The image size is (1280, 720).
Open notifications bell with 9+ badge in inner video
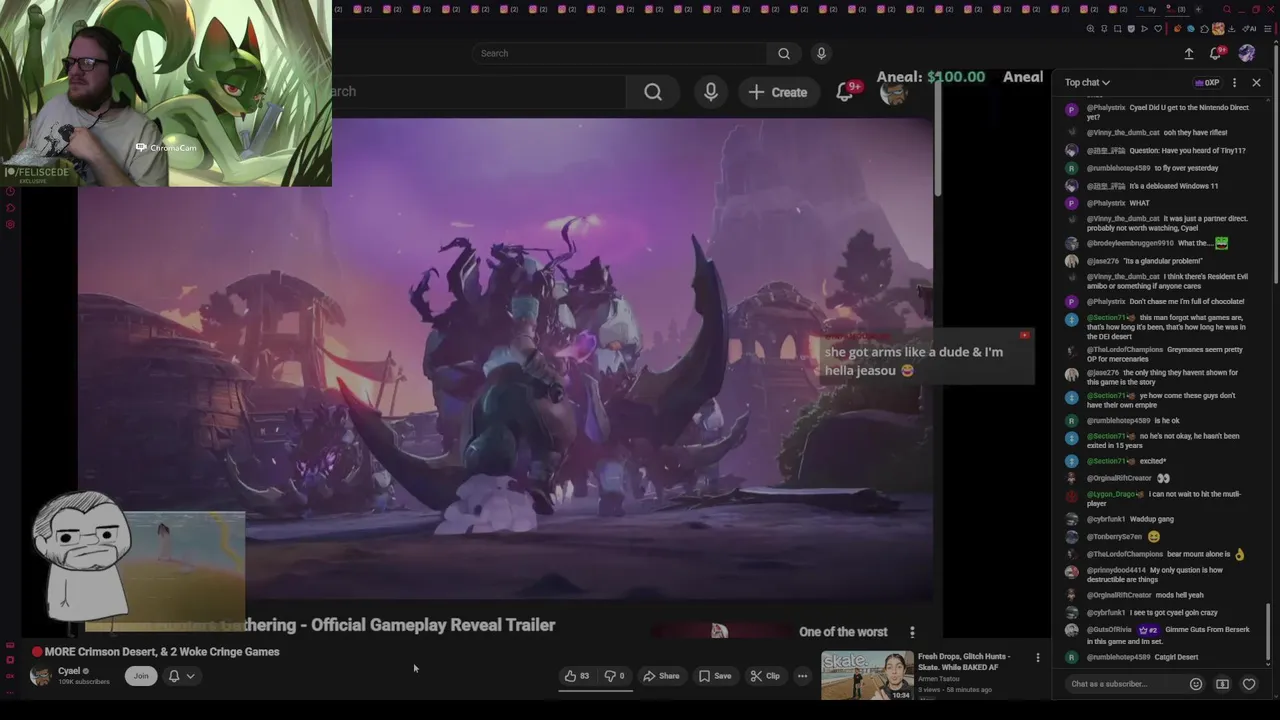[x=846, y=92]
